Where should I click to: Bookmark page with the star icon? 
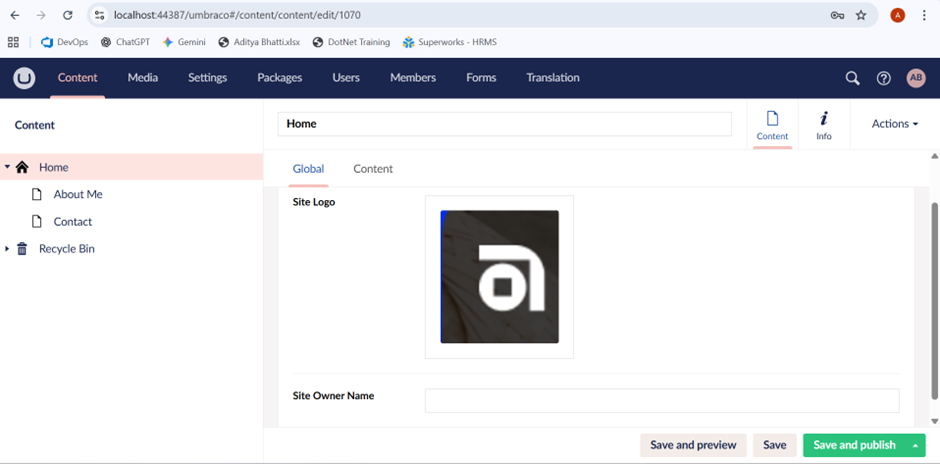pyautogui.click(x=861, y=15)
